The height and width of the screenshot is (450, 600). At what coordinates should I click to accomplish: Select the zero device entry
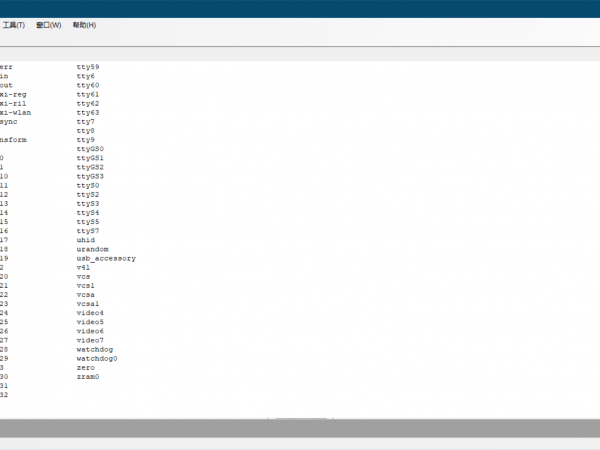click(86, 367)
